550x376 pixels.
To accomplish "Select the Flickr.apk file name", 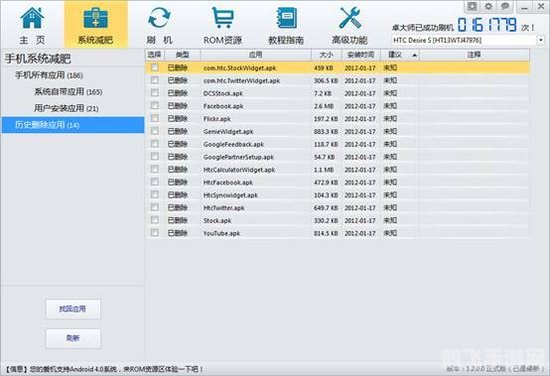I will tap(217, 119).
